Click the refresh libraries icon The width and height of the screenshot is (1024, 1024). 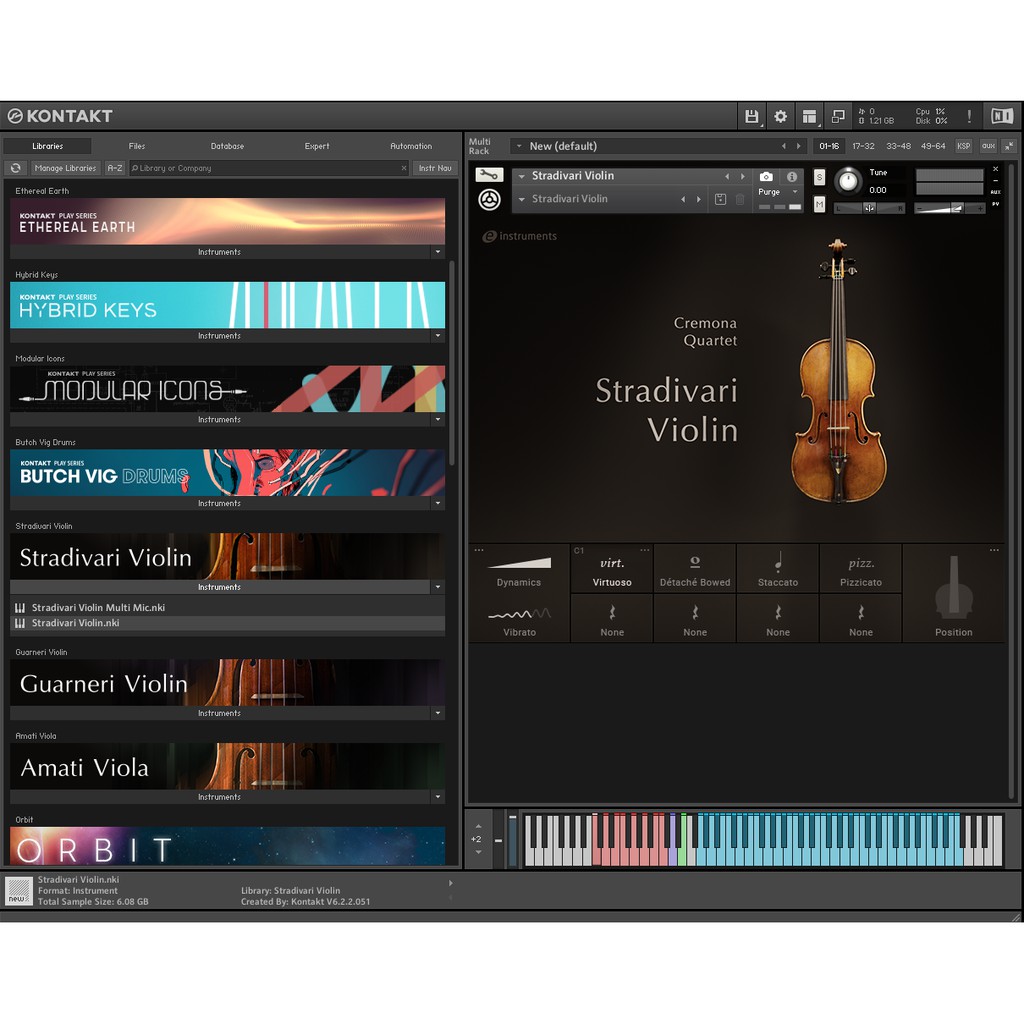[15, 168]
